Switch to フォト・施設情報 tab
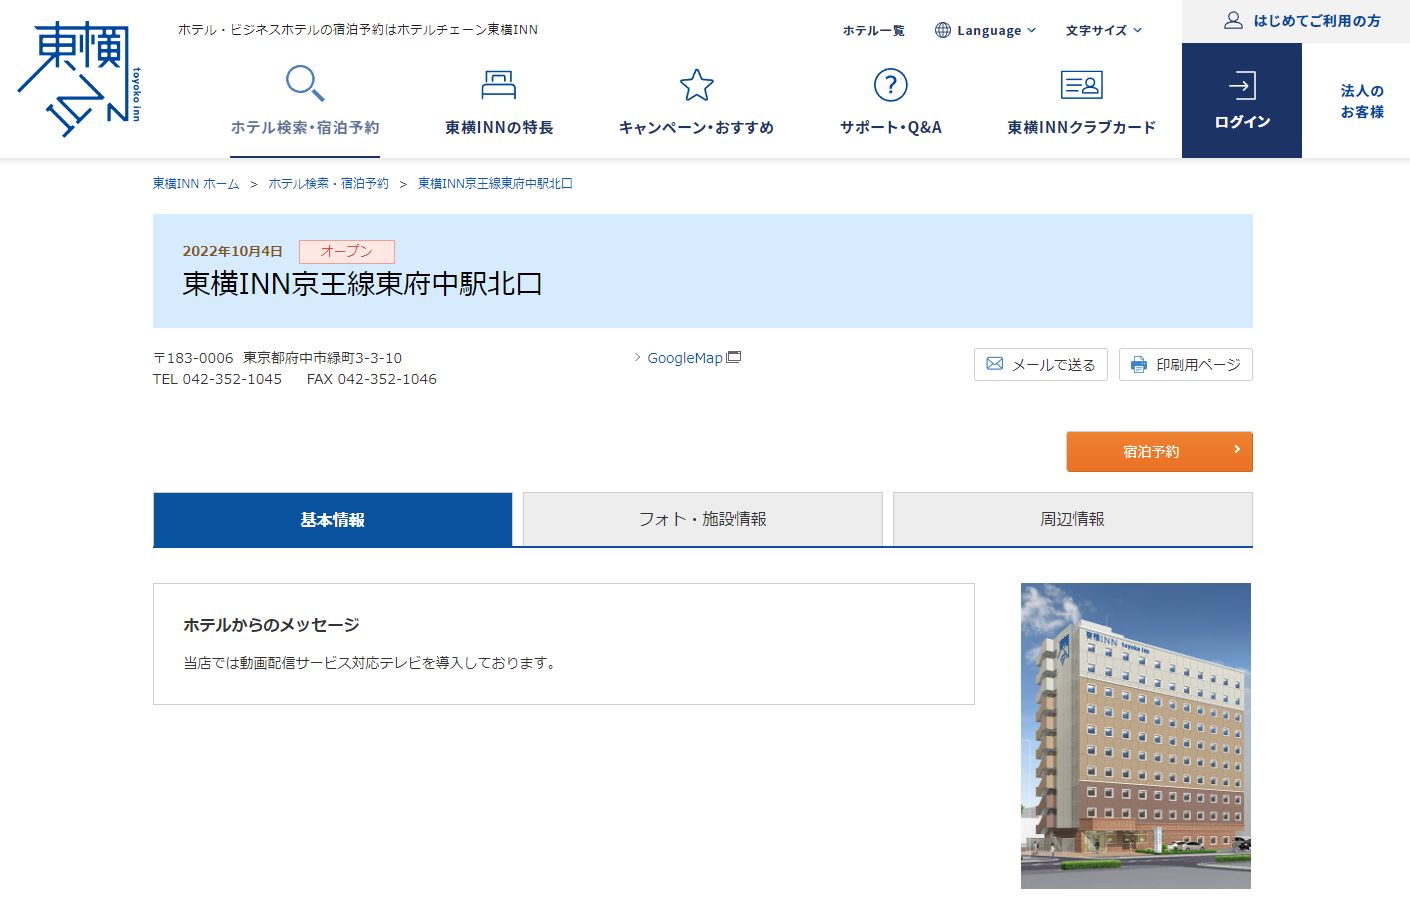This screenshot has width=1410, height=907. [x=702, y=519]
